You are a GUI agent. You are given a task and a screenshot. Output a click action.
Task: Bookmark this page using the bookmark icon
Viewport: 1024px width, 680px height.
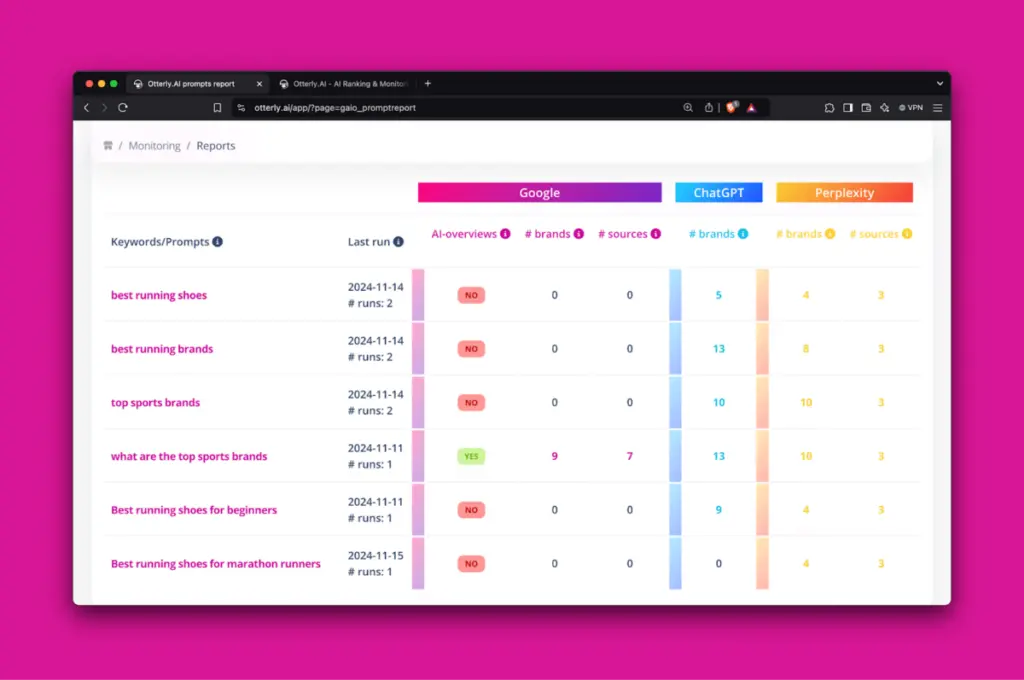217,107
